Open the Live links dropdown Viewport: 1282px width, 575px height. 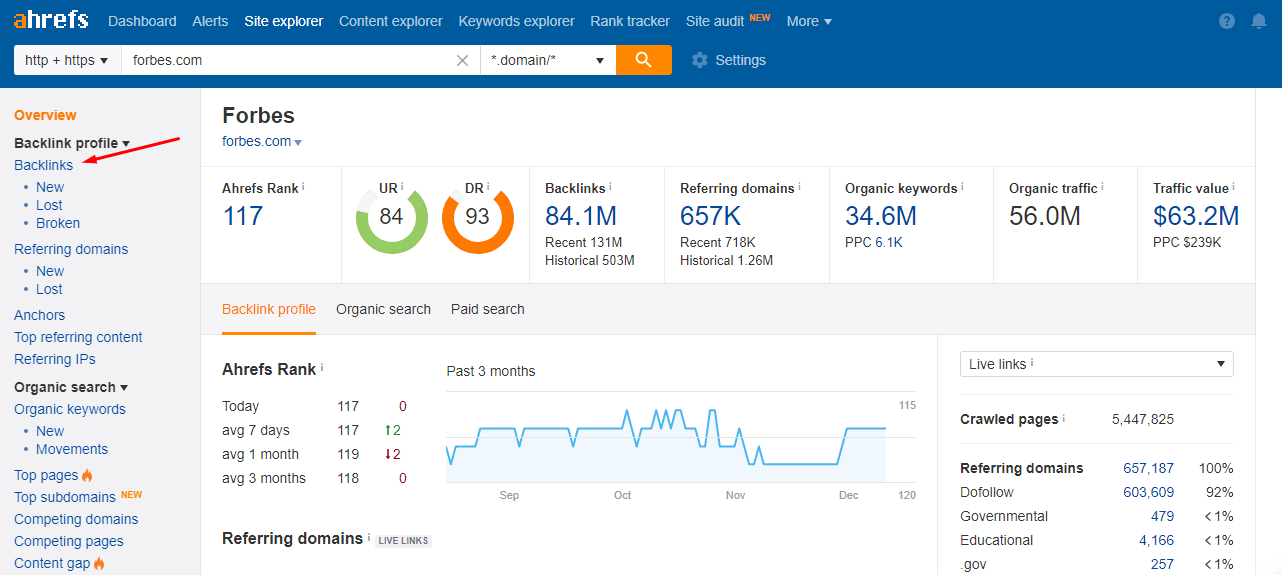(1096, 364)
